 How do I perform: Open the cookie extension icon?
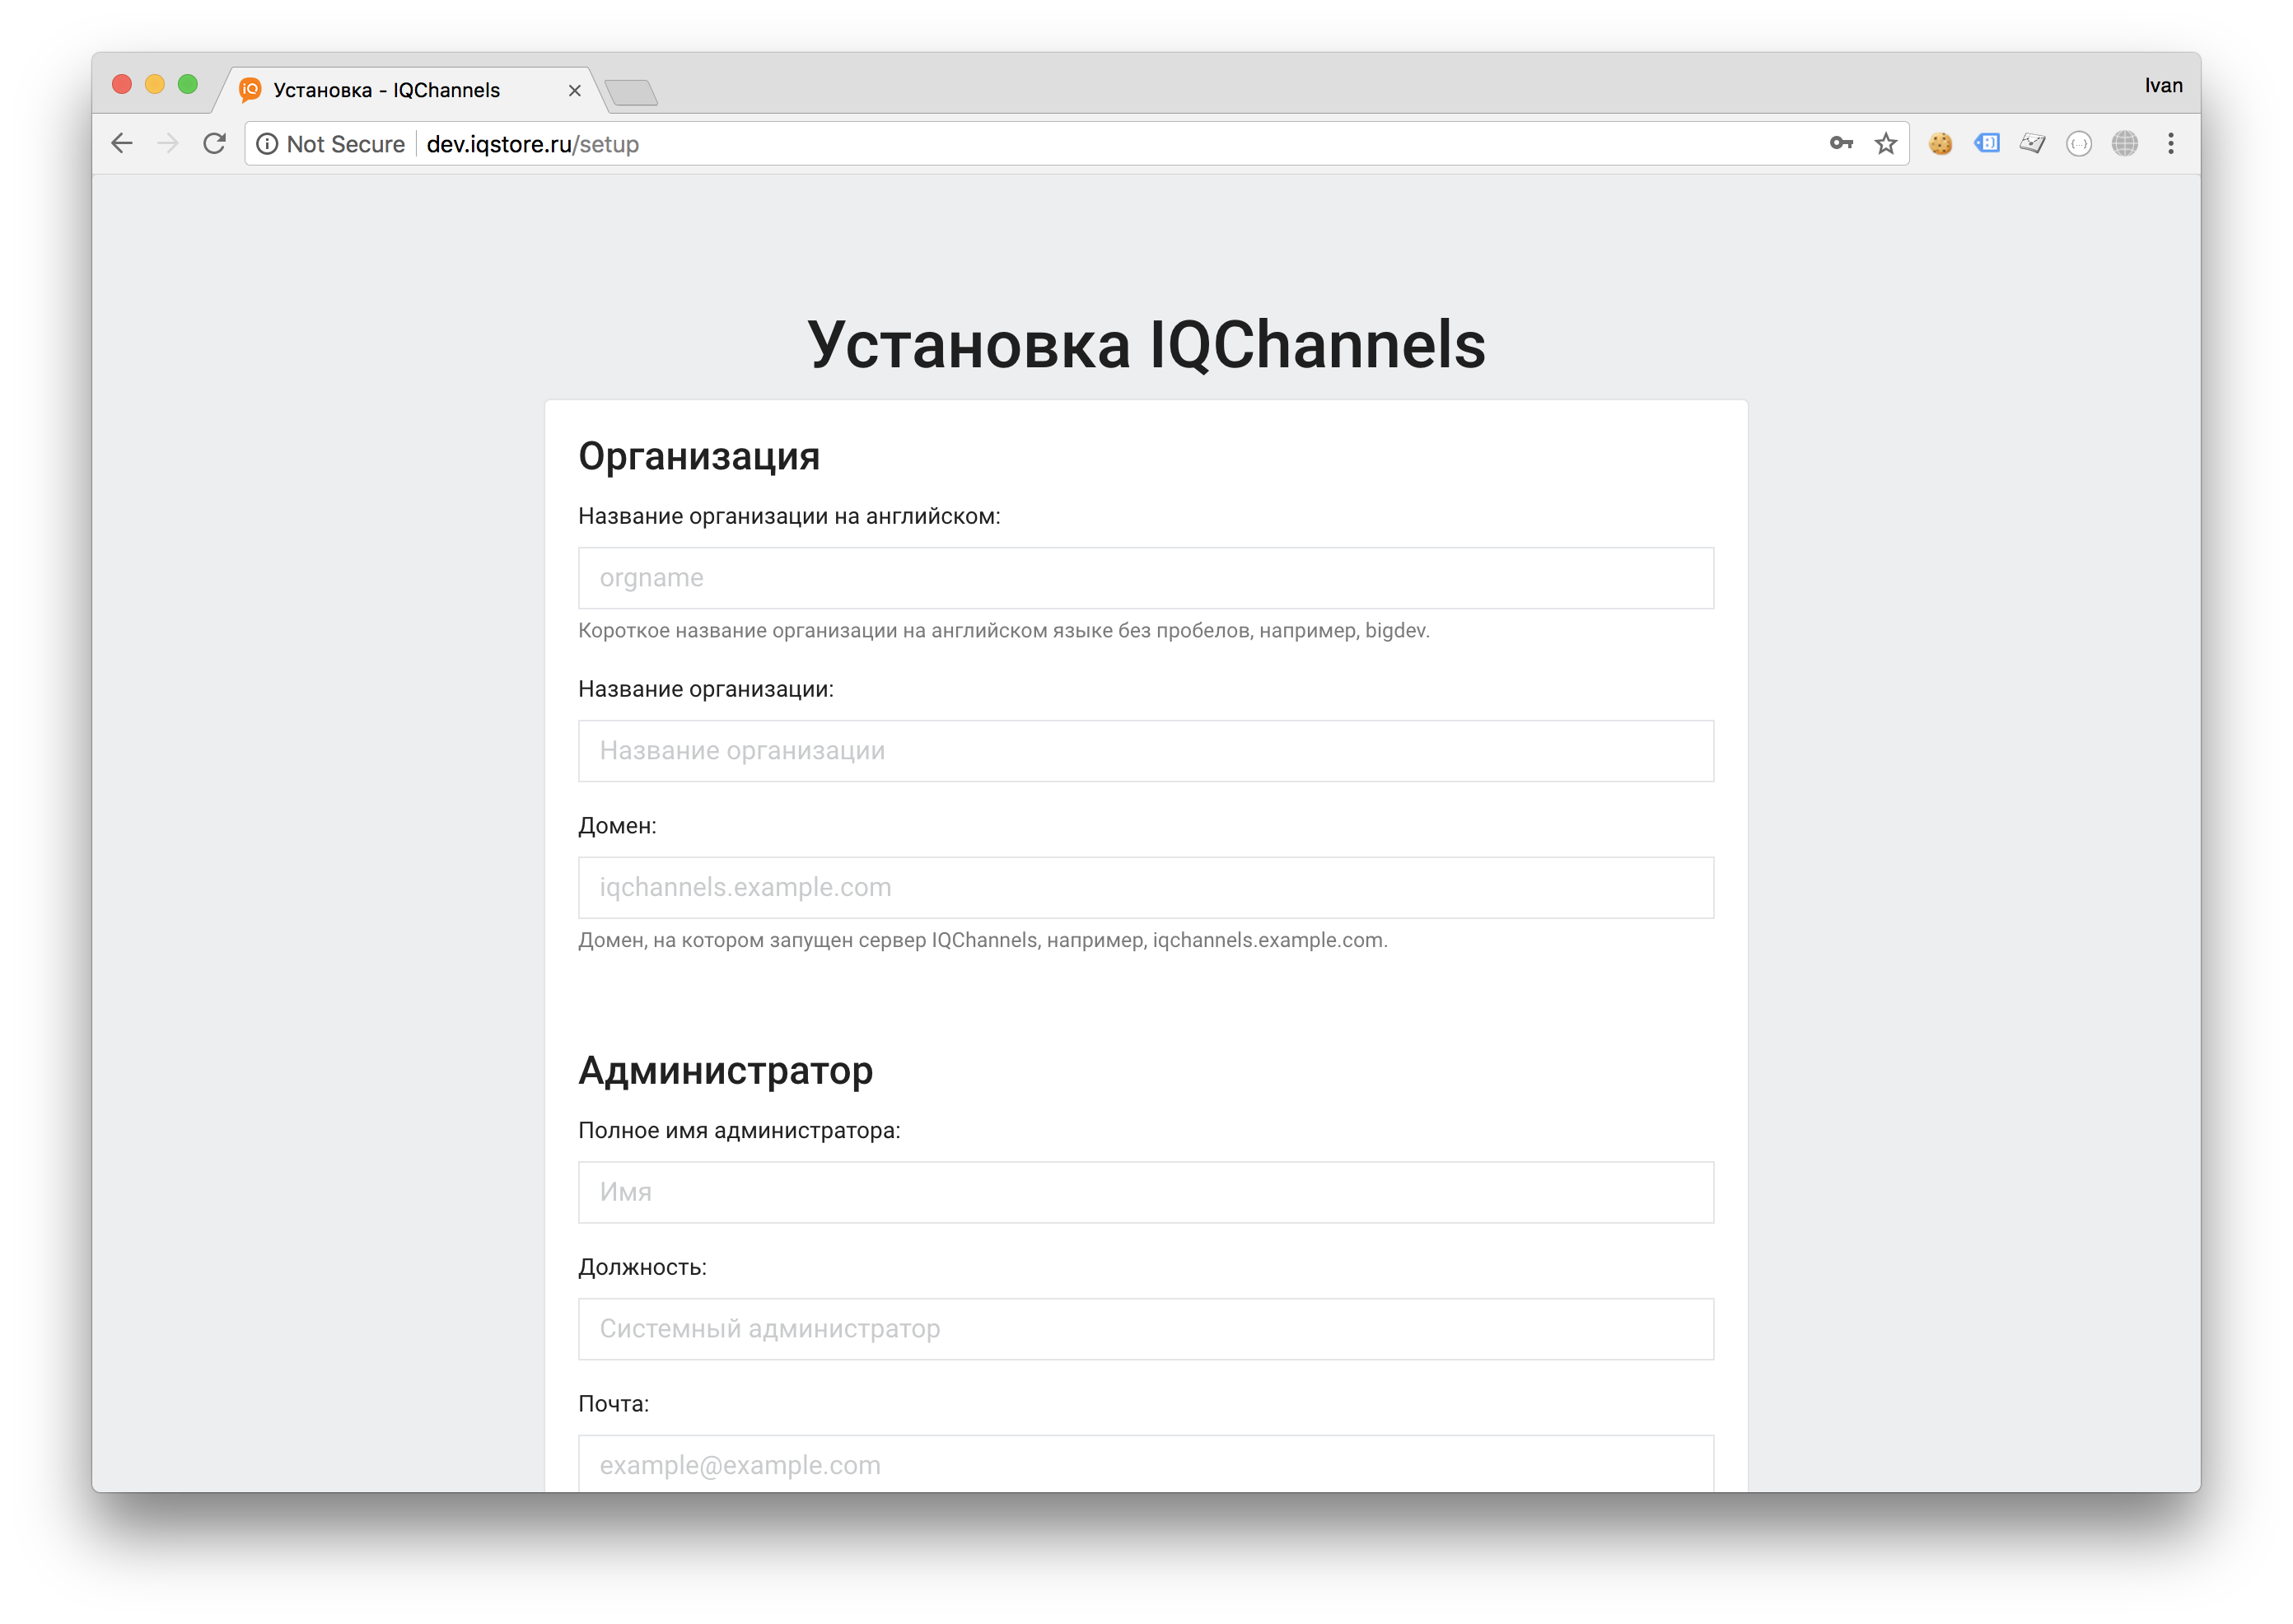click(x=1940, y=144)
